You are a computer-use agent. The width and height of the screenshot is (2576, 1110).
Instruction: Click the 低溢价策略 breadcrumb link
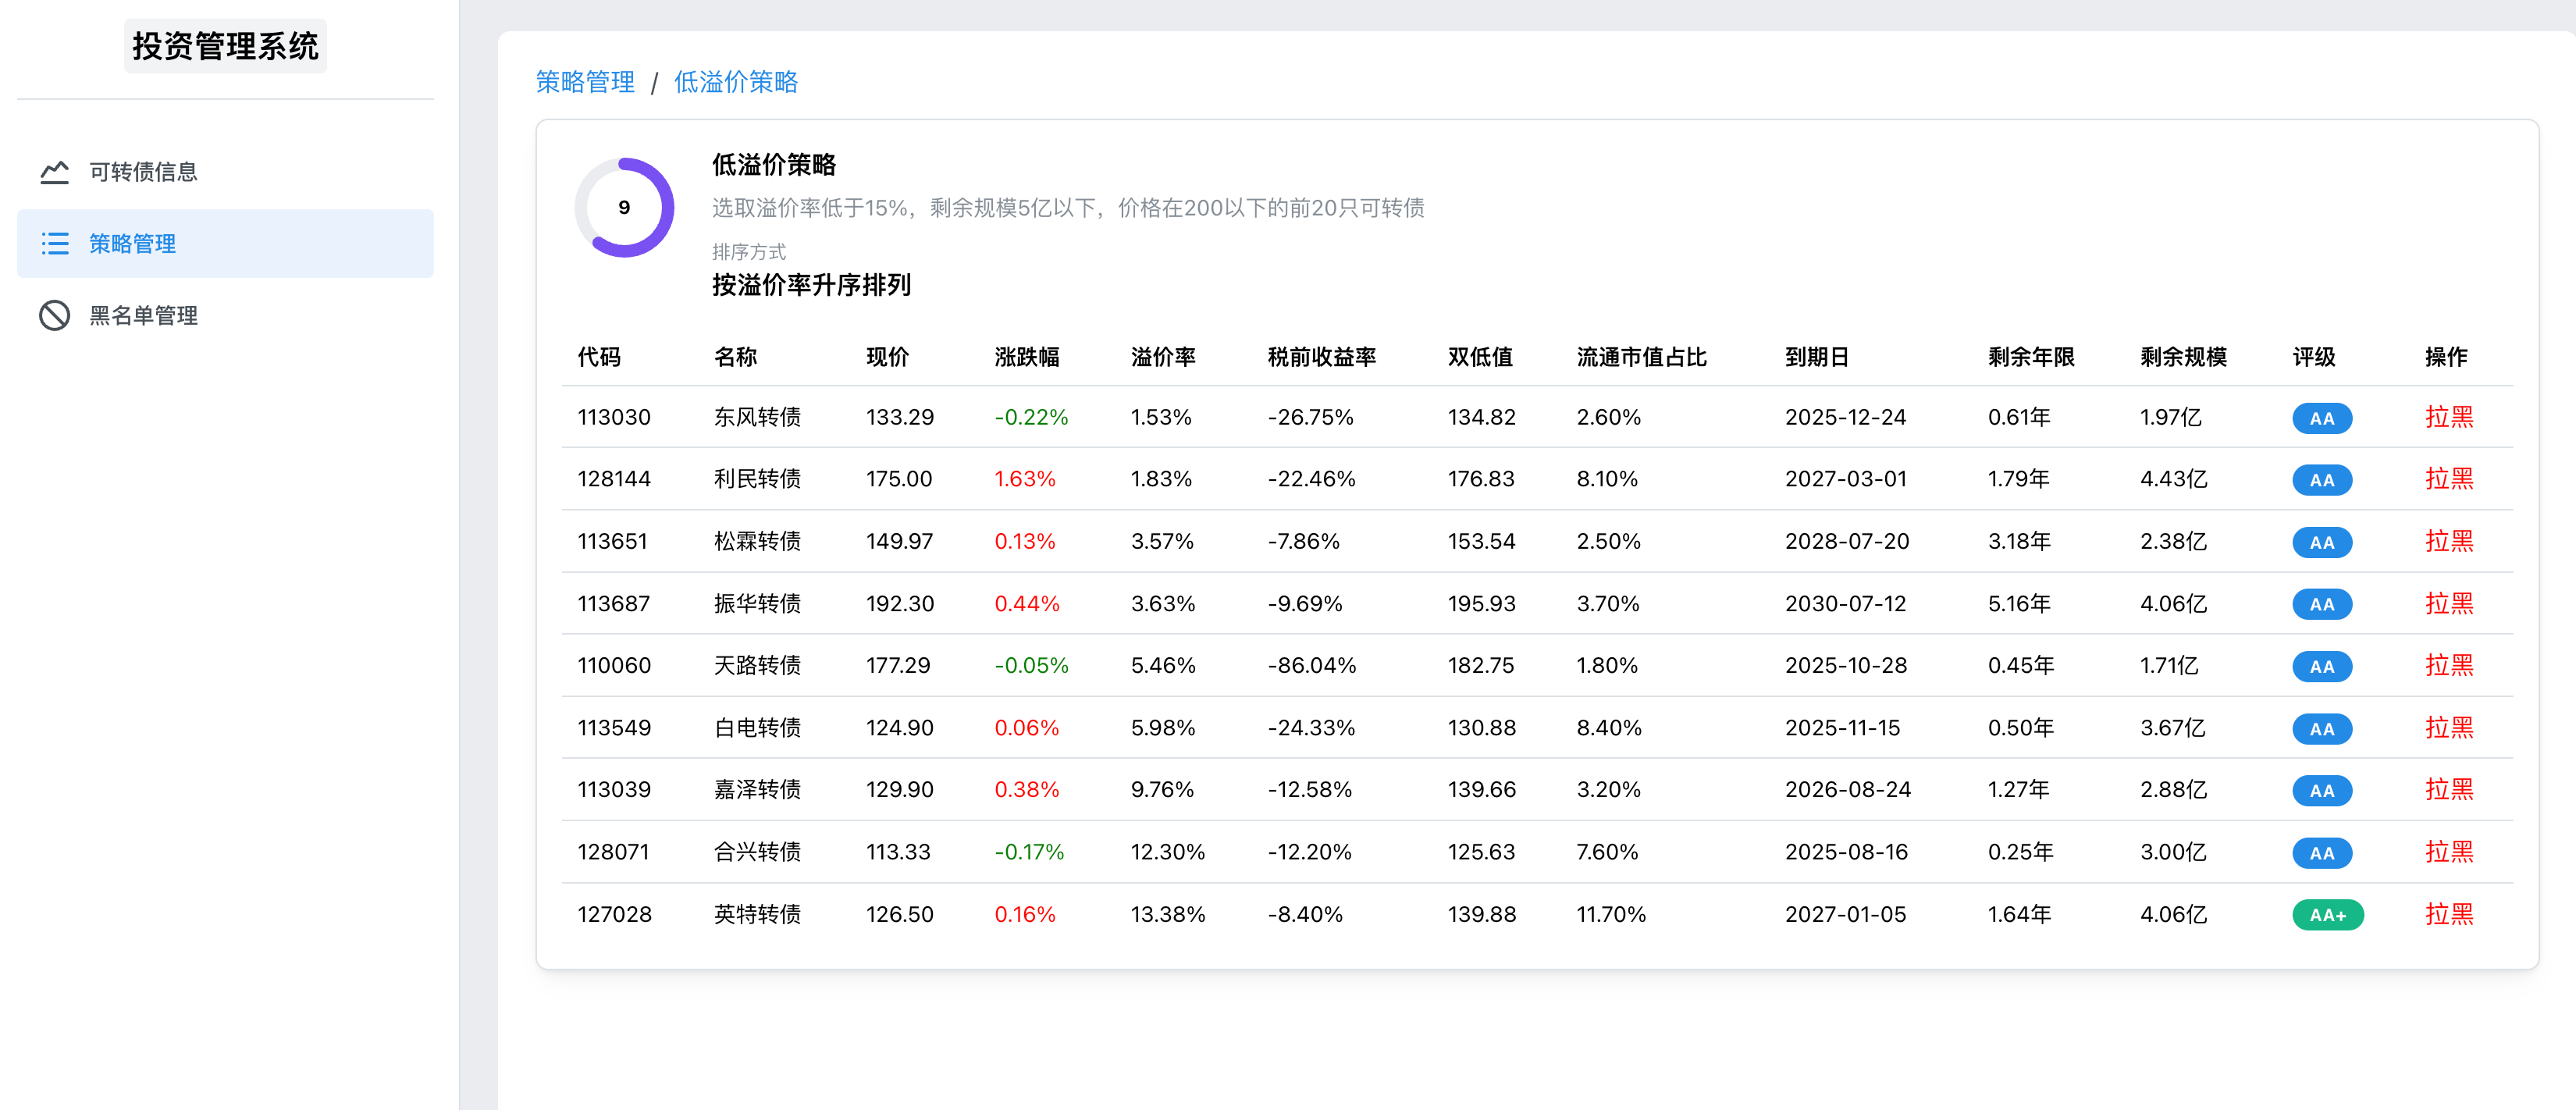[736, 82]
